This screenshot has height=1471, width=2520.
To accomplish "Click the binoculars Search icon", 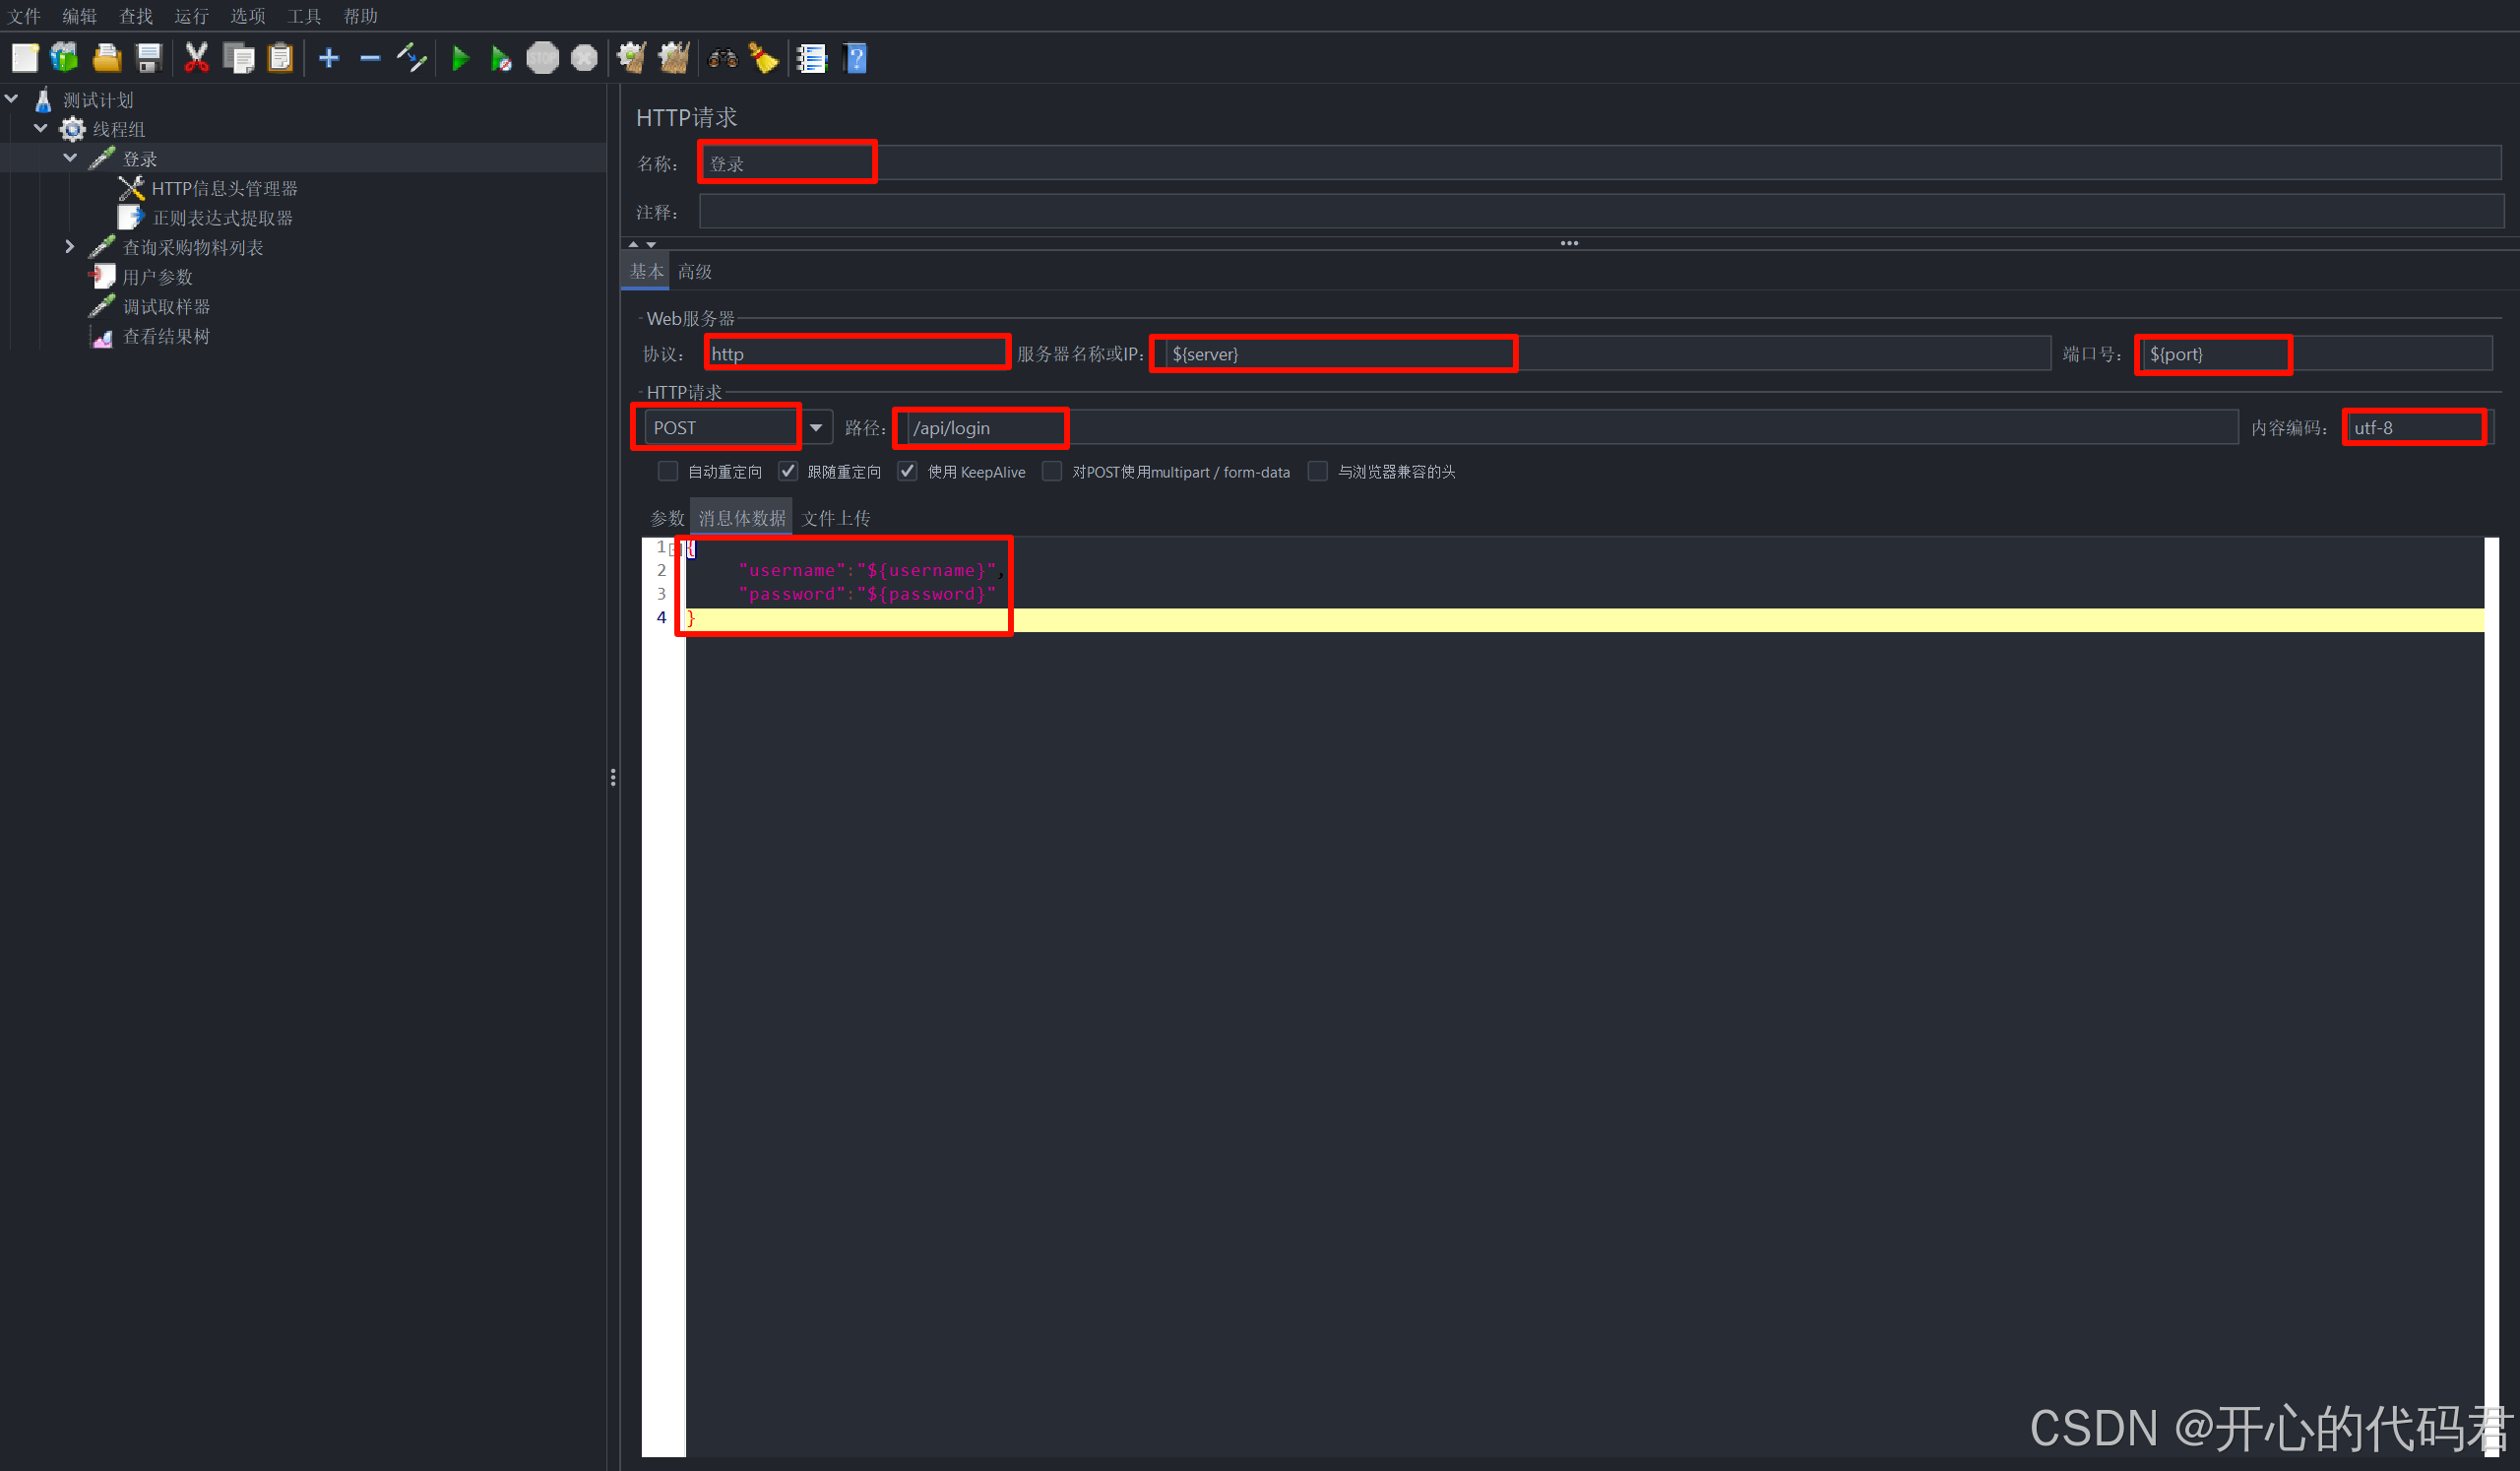I will point(722,58).
